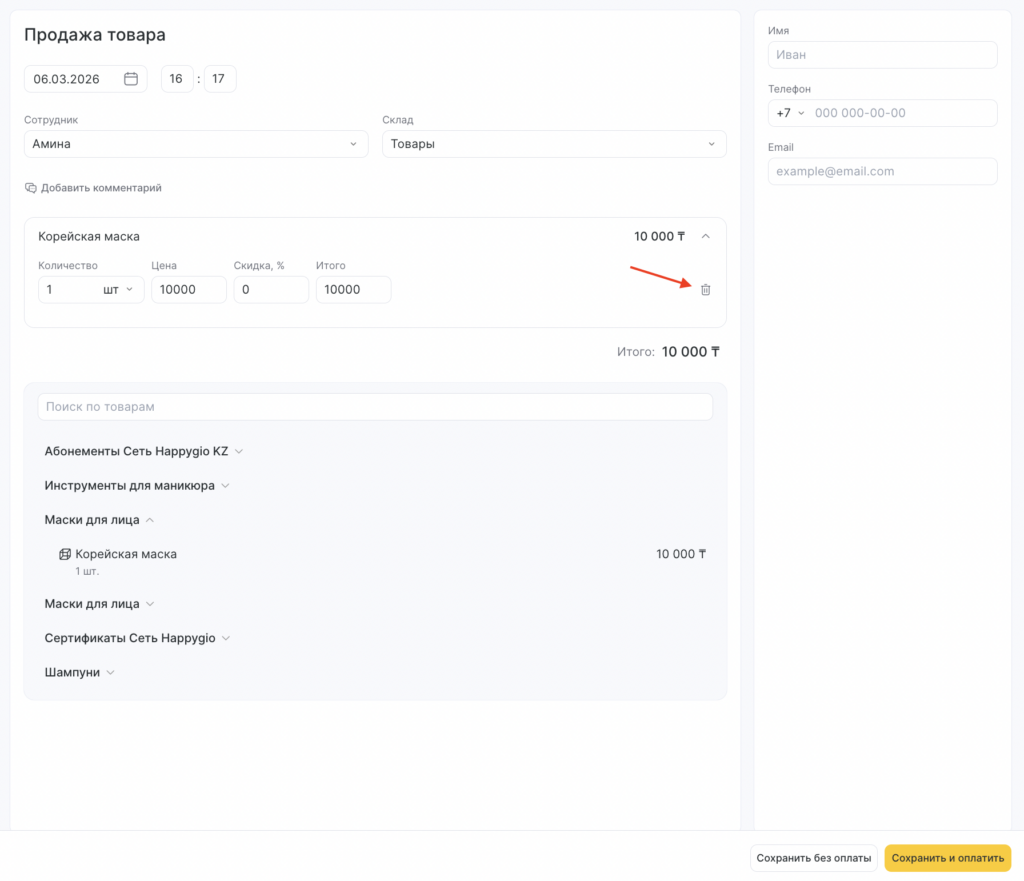Viewport: 1024px width, 881px height.
Task: Expand Инструменты для маникюра category
Action: click(137, 486)
